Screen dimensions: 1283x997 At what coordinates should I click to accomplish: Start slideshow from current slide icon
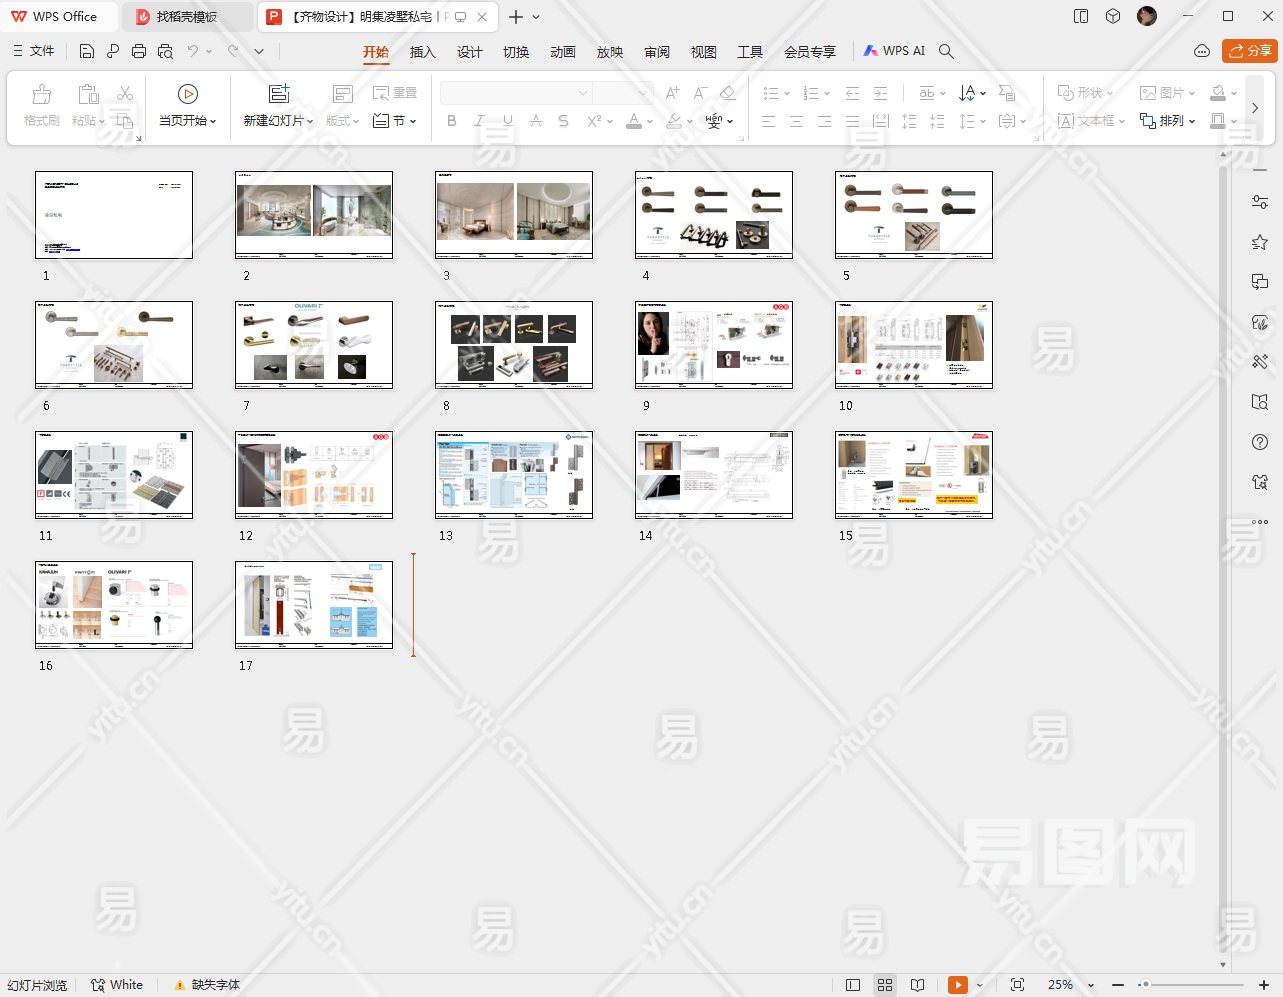[x=187, y=94]
